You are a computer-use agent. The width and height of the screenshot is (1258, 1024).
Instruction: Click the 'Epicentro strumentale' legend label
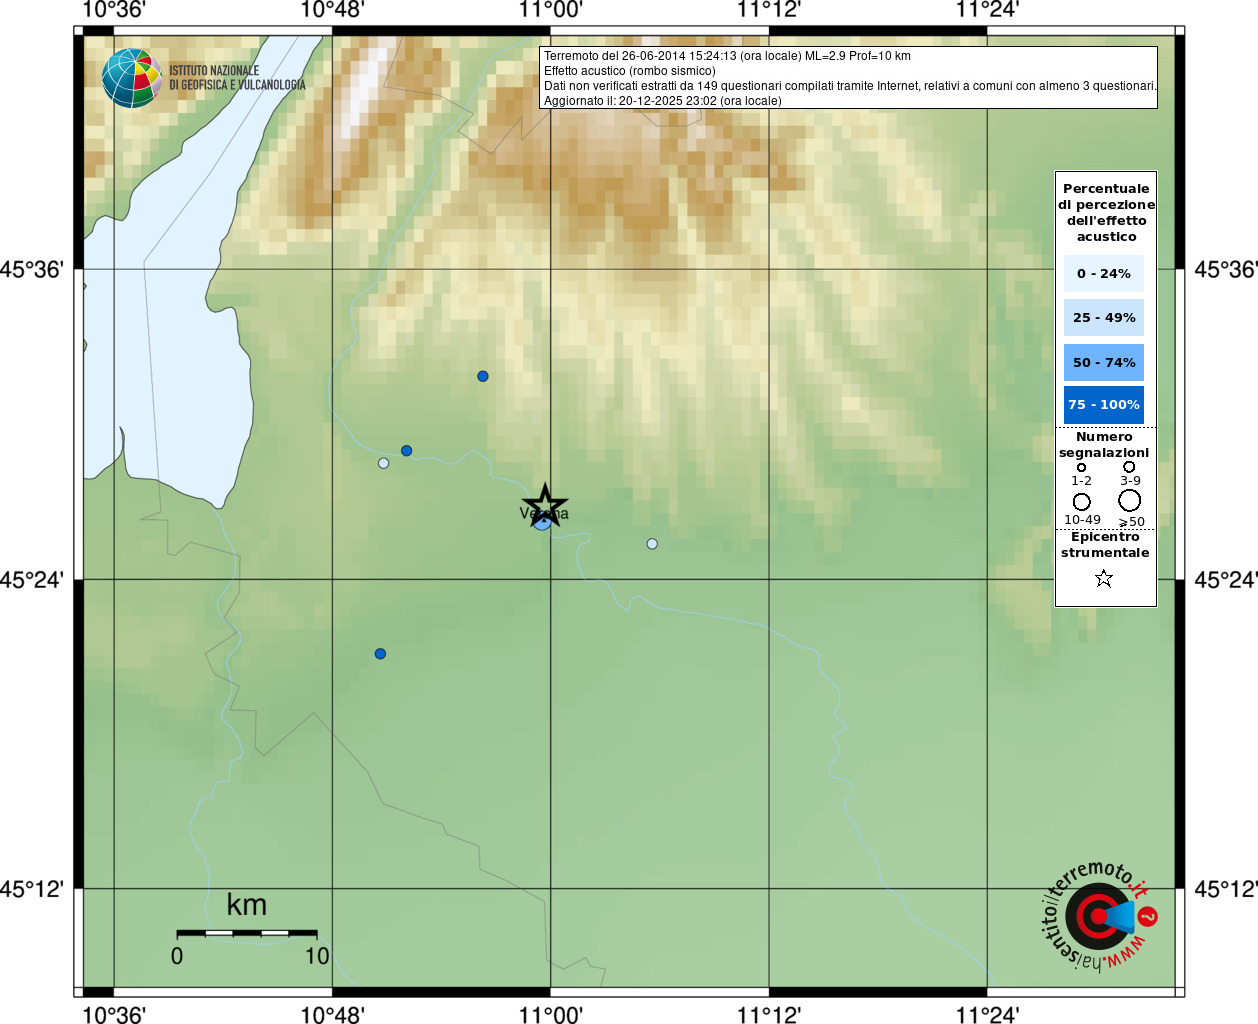click(1105, 545)
